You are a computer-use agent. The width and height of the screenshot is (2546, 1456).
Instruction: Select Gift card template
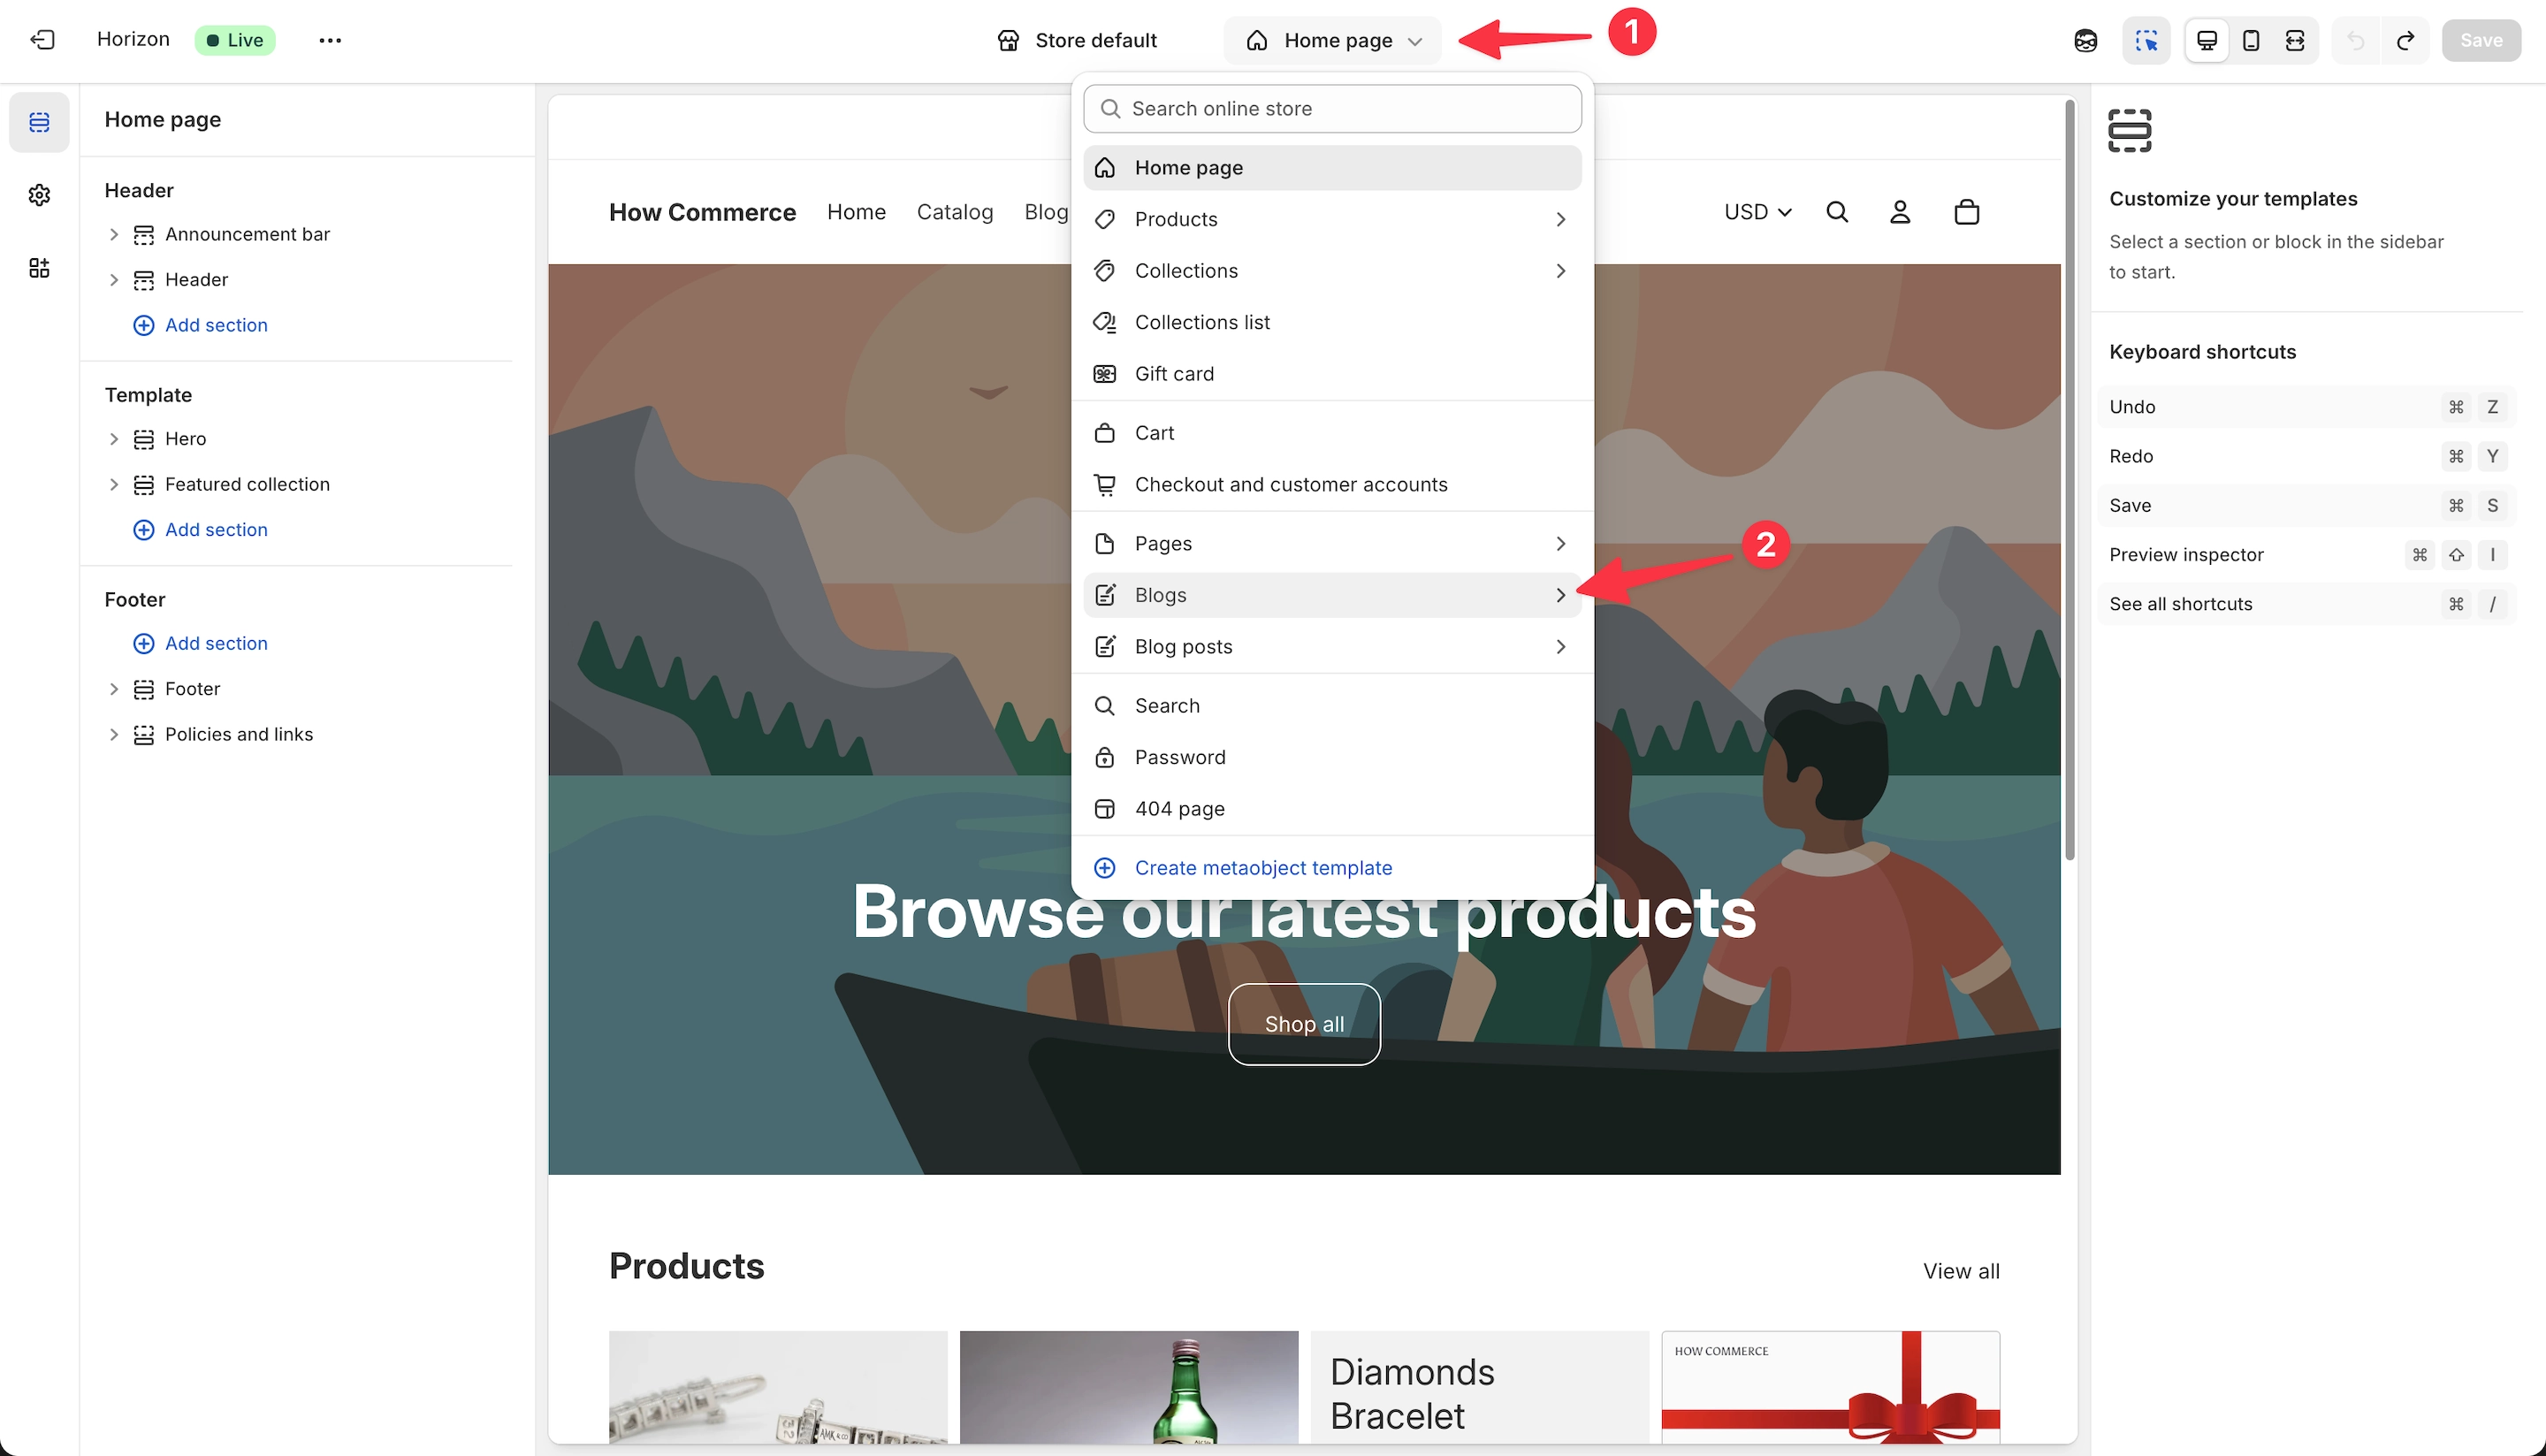pos(1332,374)
